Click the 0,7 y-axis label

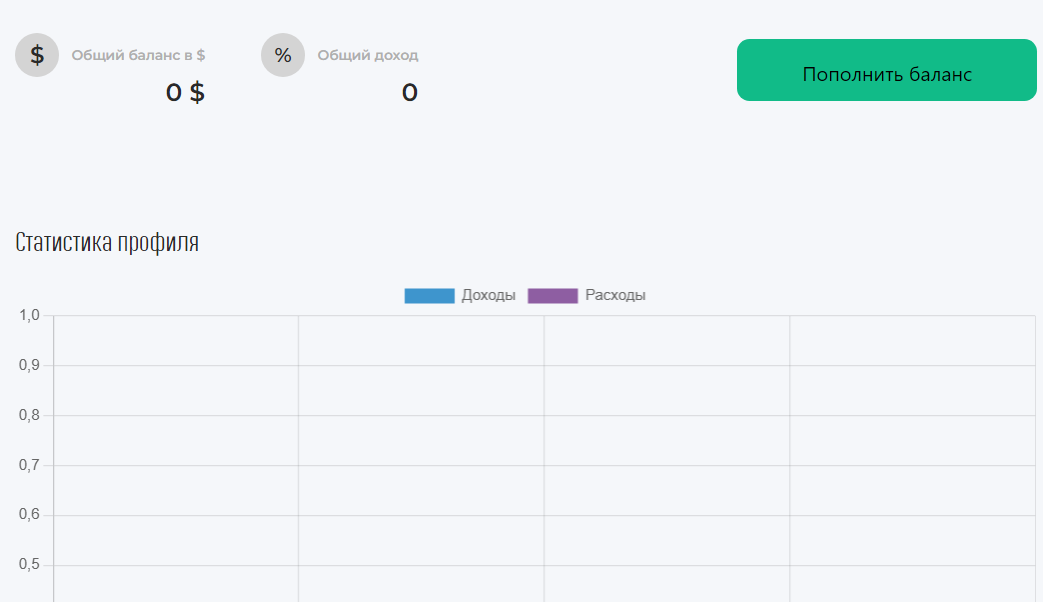tap(29, 465)
